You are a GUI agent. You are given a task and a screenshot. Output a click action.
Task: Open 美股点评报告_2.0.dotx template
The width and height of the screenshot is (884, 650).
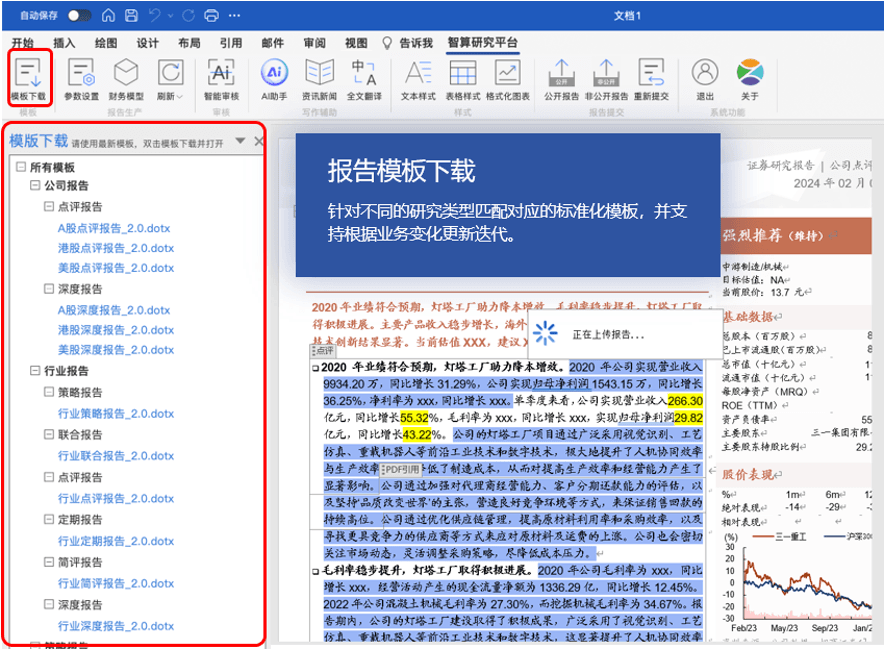pyautogui.click(x=116, y=268)
